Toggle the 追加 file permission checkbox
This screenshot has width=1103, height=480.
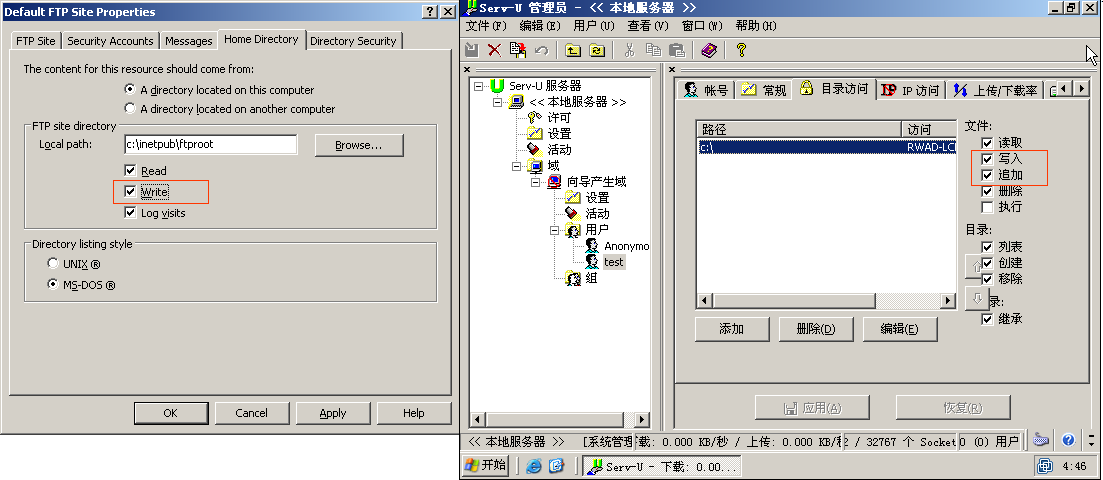(x=987, y=175)
